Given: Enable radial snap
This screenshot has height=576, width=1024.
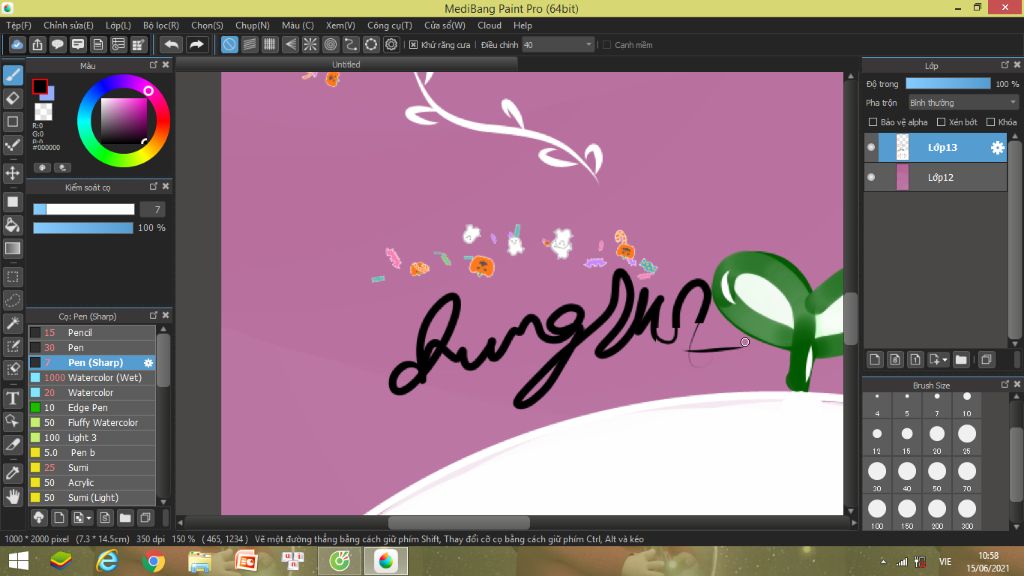Looking at the screenshot, I should [x=310, y=44].
